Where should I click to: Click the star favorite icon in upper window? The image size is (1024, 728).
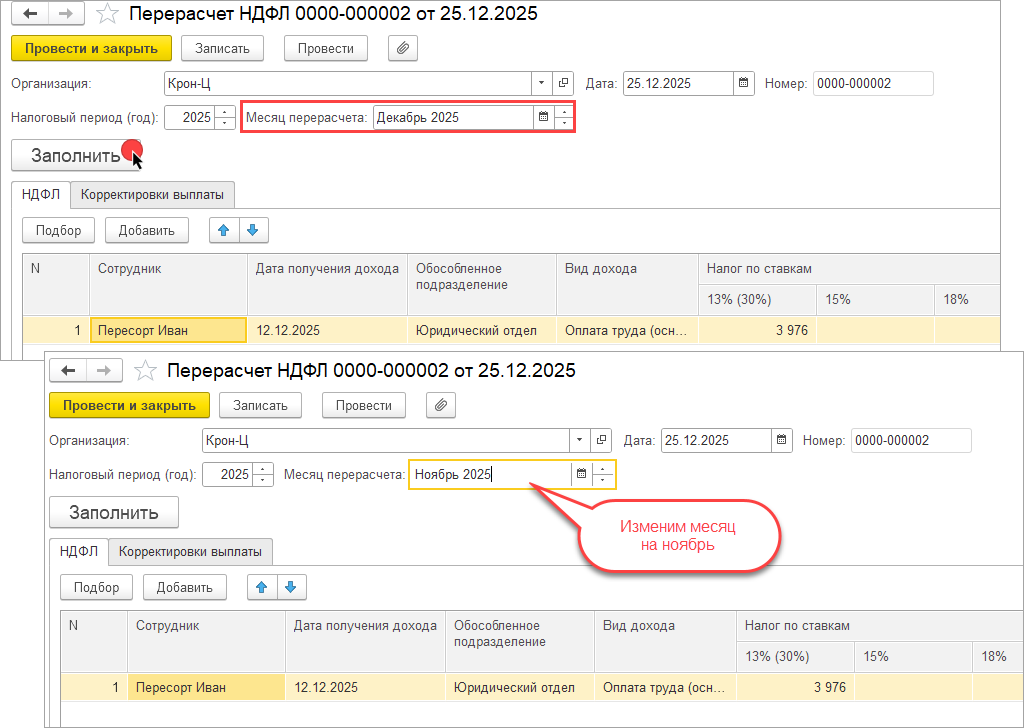107,14
